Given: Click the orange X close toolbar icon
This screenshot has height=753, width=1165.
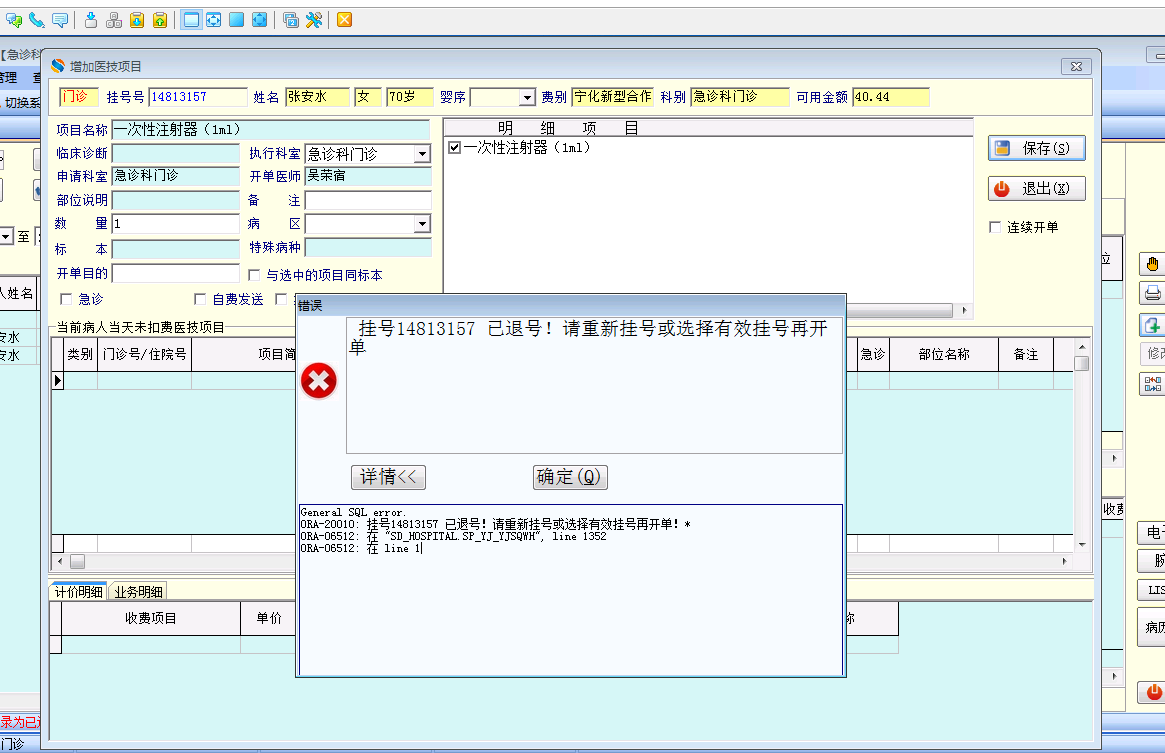Looking at the screenshot, I should pos(344,20).
